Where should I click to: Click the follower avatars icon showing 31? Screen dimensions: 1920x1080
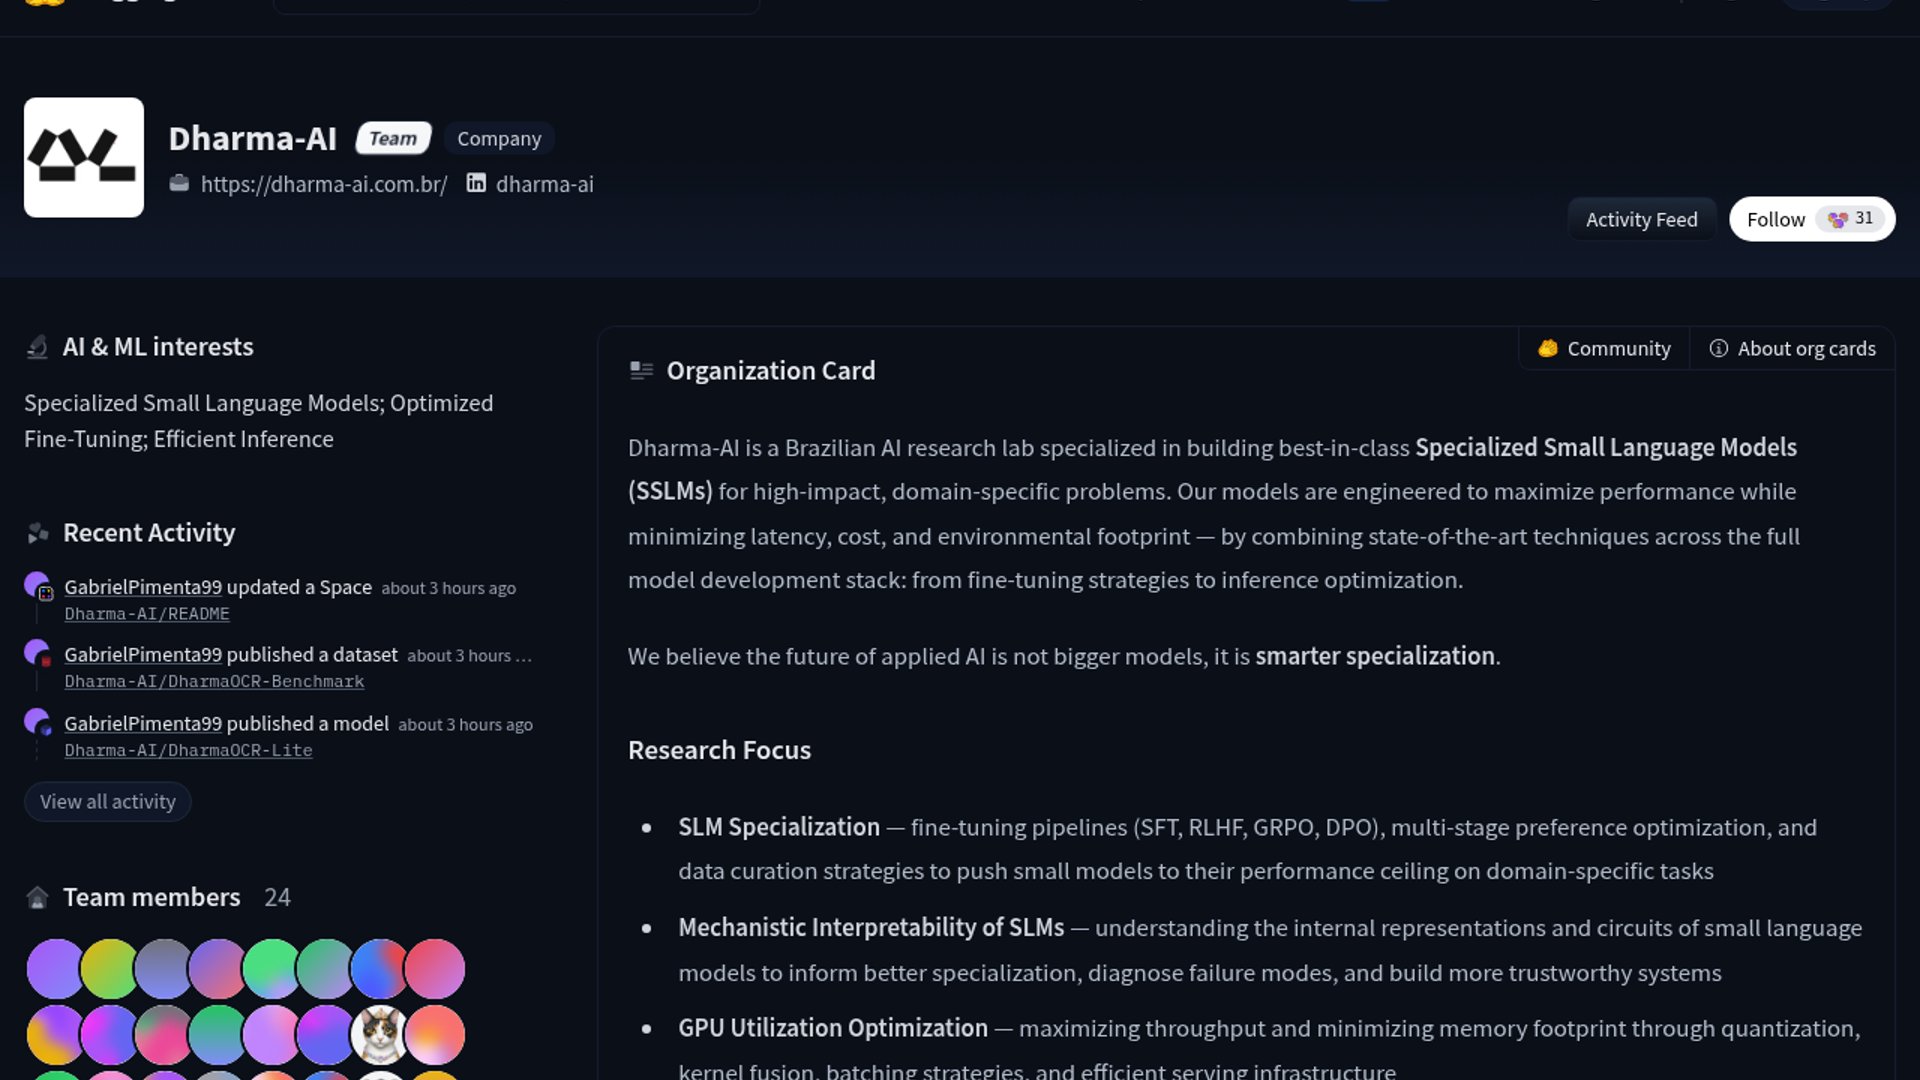pyautogui.click(x=1838, y=219)
